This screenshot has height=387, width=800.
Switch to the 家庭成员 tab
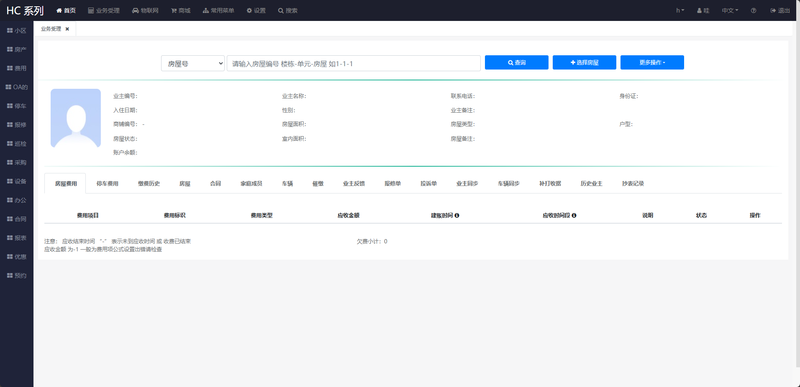251,184
